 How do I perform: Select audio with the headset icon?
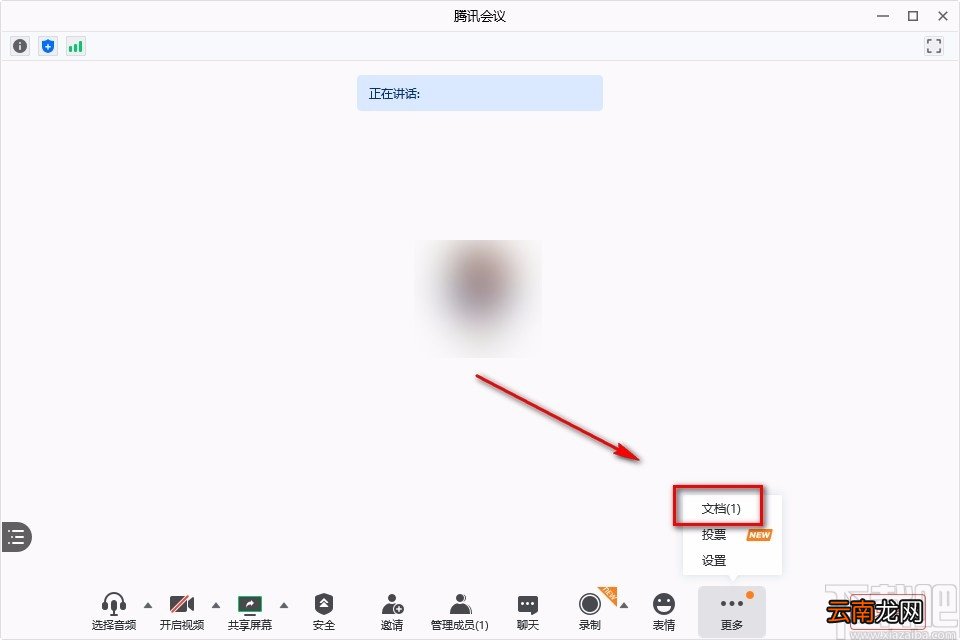[x=114, y=611]
